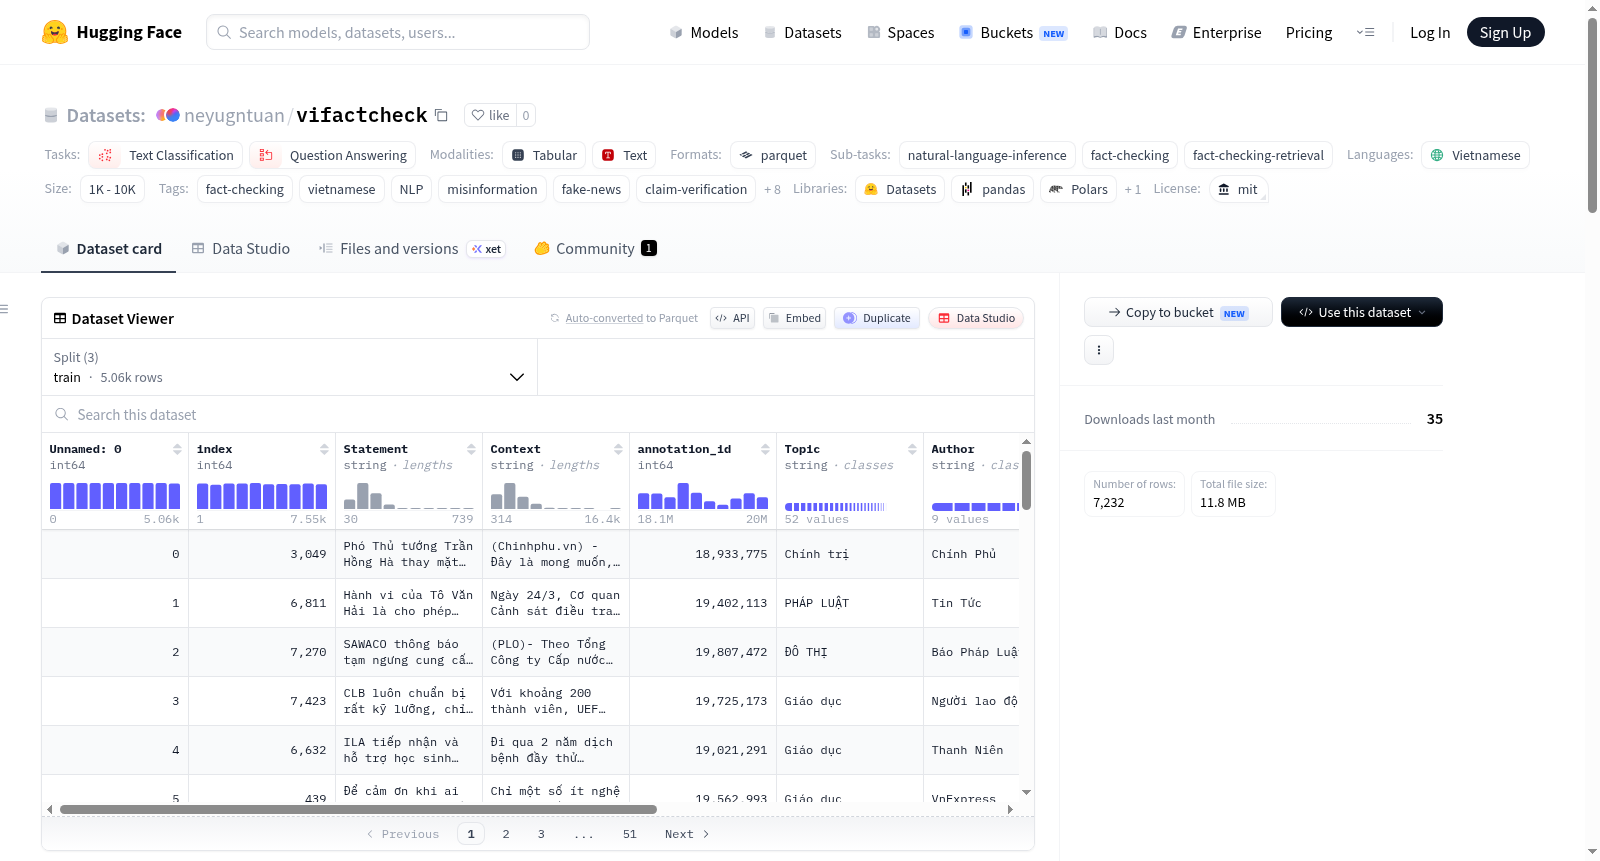This screenshot has height=861, width=1600.
Task: Sort the Context column
Action: click(618, 449)
